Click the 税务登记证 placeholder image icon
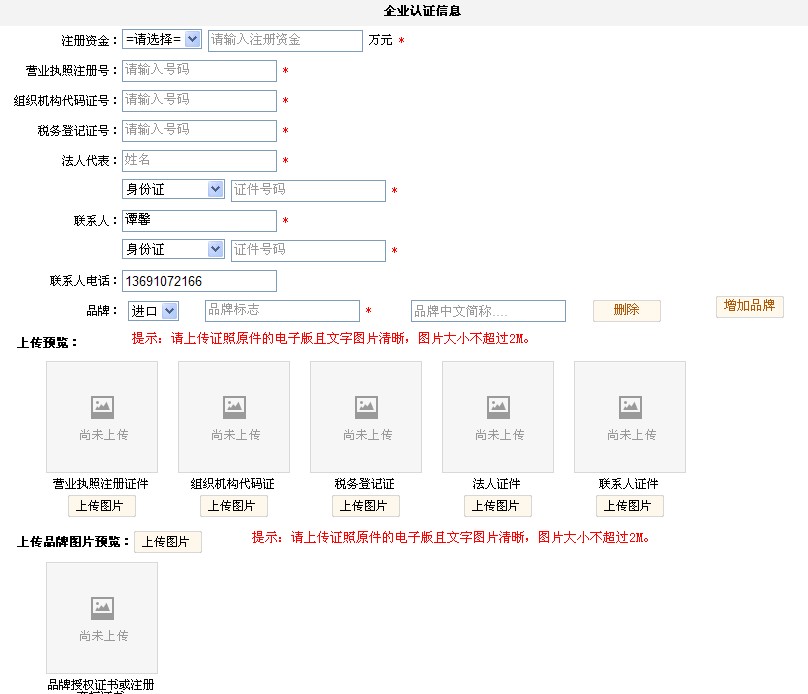Screen dimensions: 808x694 [x=366, y=407]
